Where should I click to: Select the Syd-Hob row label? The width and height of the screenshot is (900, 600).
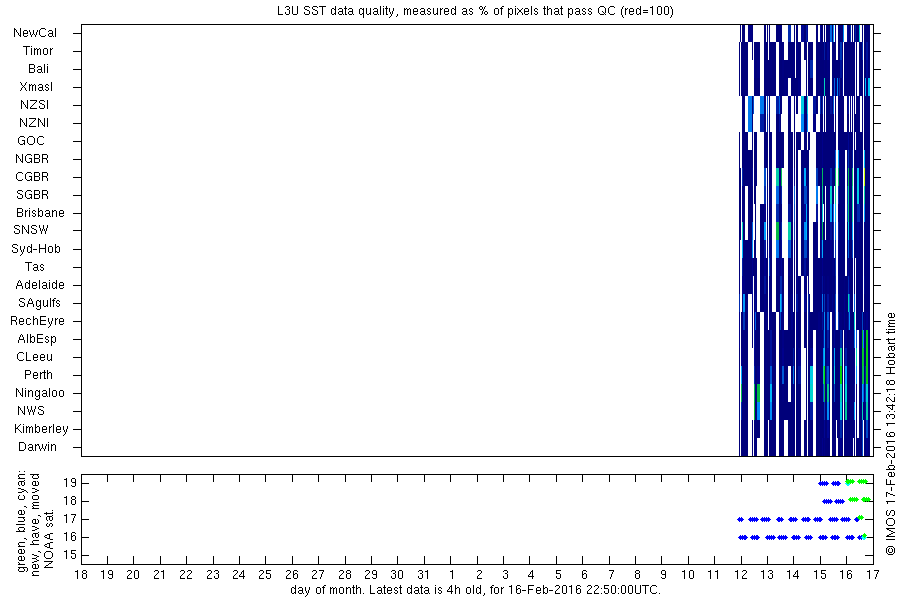36,249
